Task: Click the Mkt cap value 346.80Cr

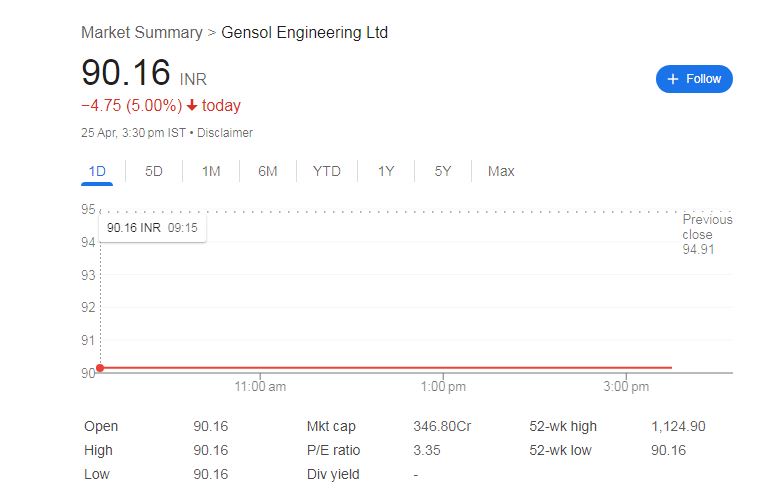Action: (x=442, y=426)
